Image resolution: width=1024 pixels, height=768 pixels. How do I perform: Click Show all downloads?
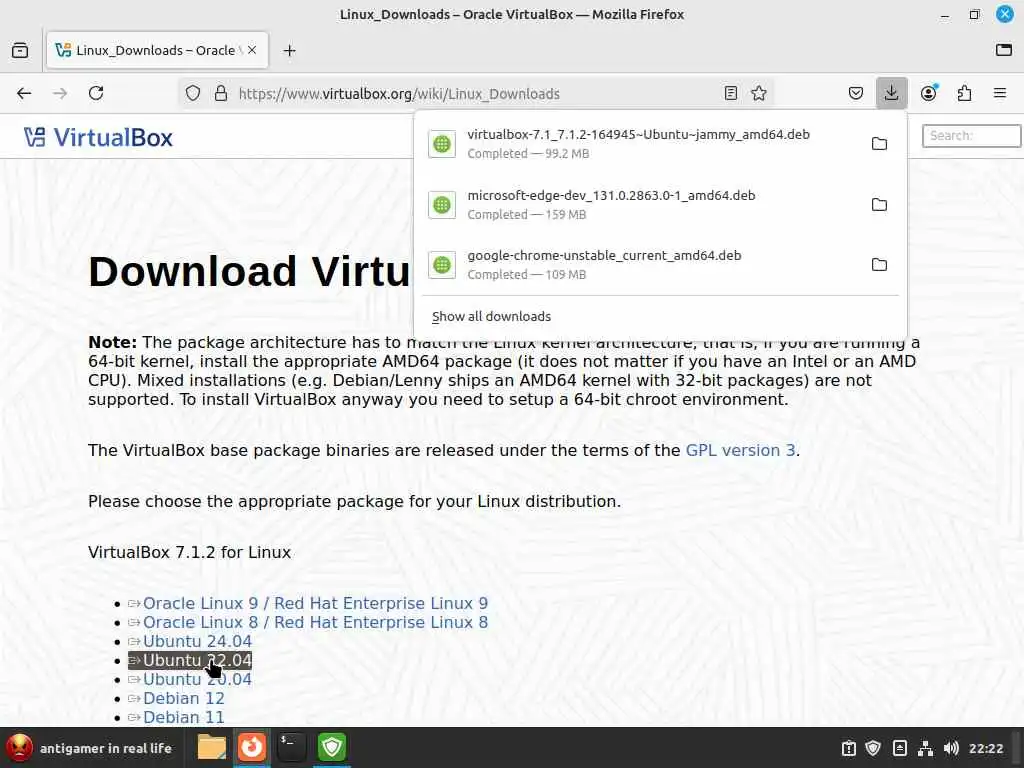click(x=491, y=317)
